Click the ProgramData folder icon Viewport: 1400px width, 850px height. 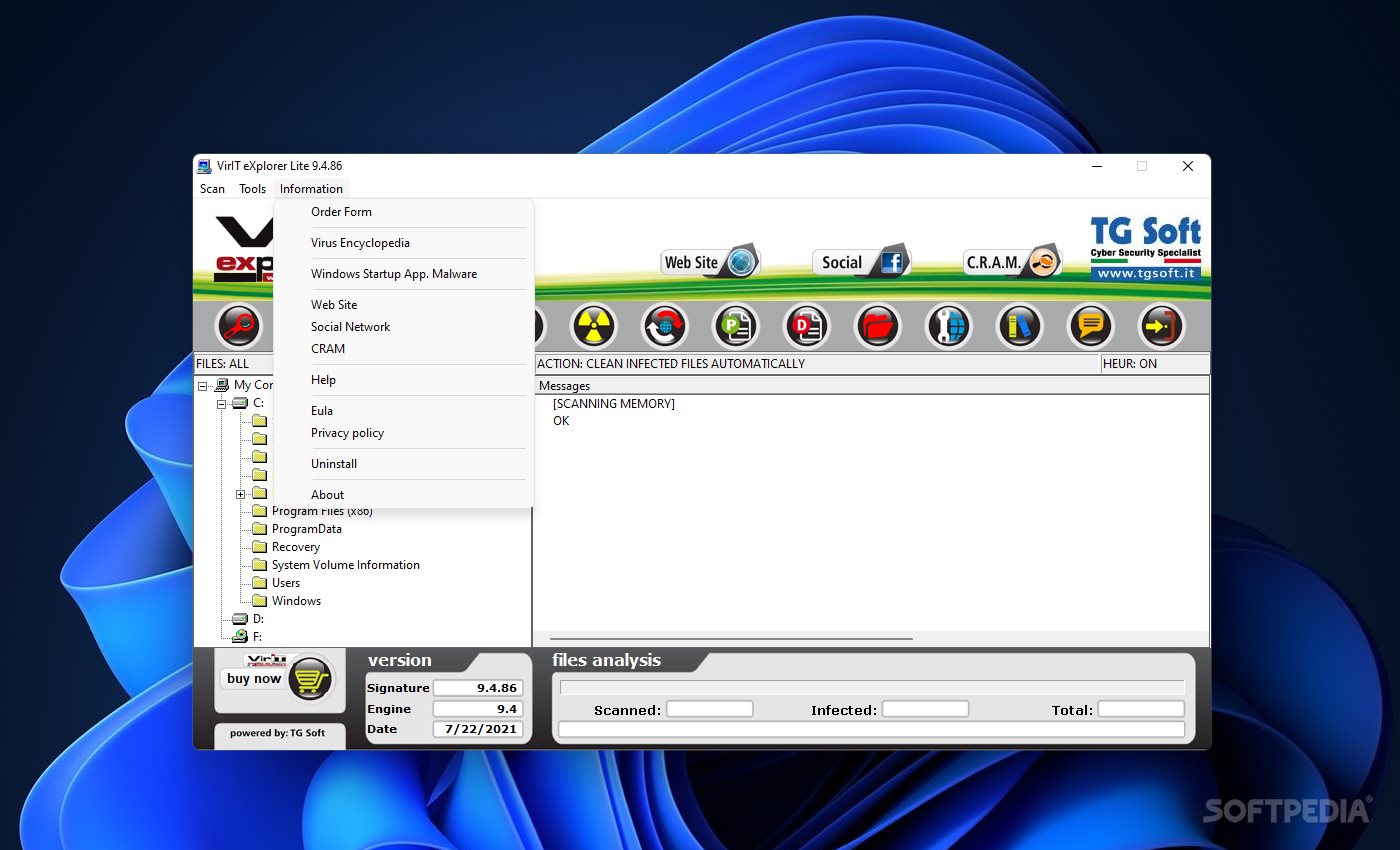click(x=259, y=529)
